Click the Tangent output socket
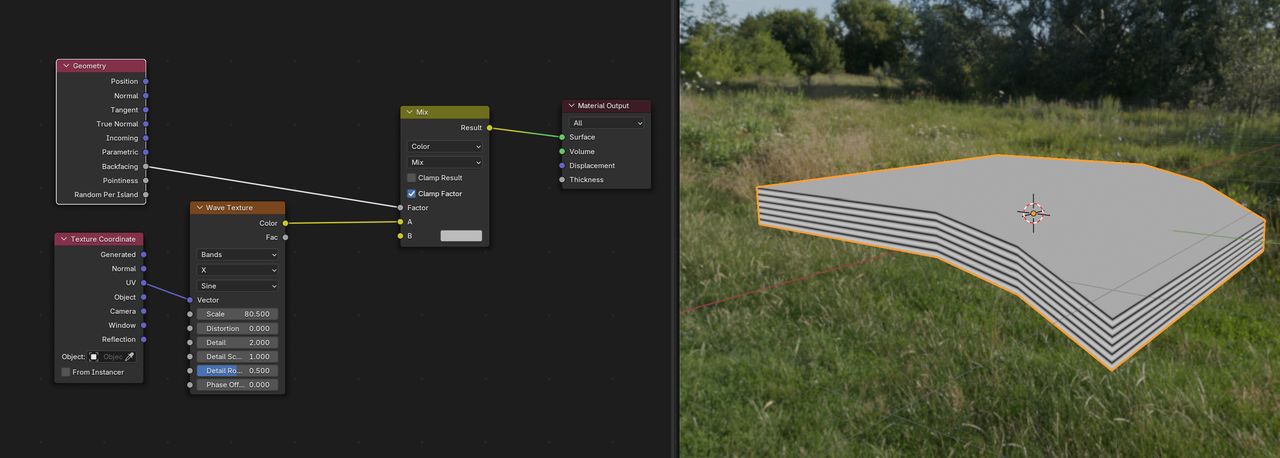The width and height of the screenshot is (1280, 458). click(146, 110)
